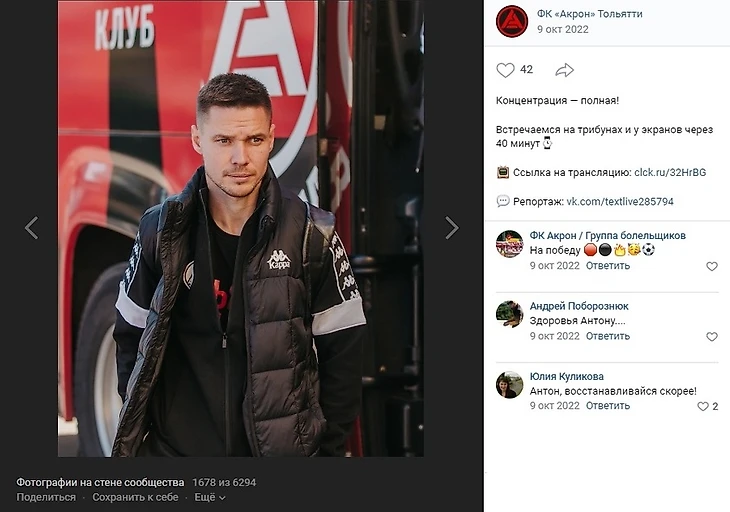Share the post via the arrow icon
Viewport: 730px width, 512px height.
click(565, 70)
